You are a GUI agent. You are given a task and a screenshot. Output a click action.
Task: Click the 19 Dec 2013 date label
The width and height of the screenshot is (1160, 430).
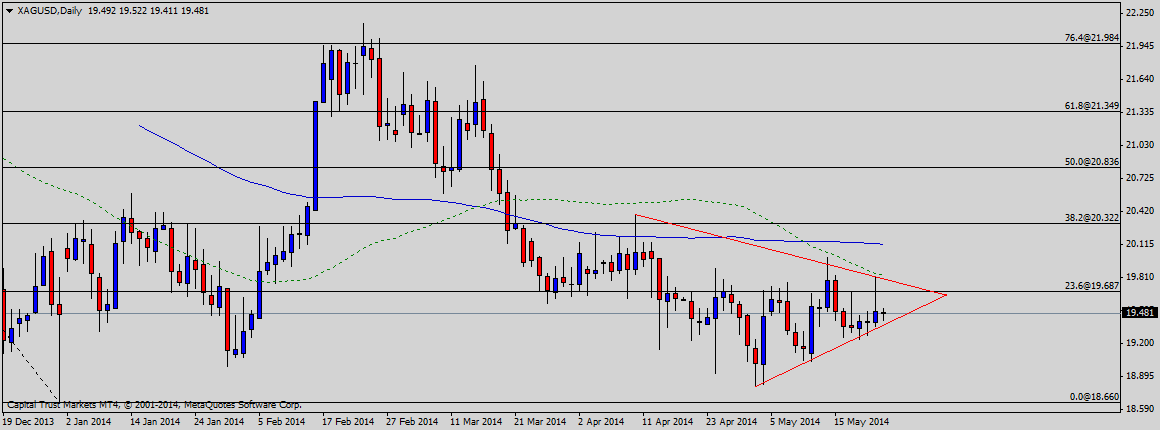[28, 422]
